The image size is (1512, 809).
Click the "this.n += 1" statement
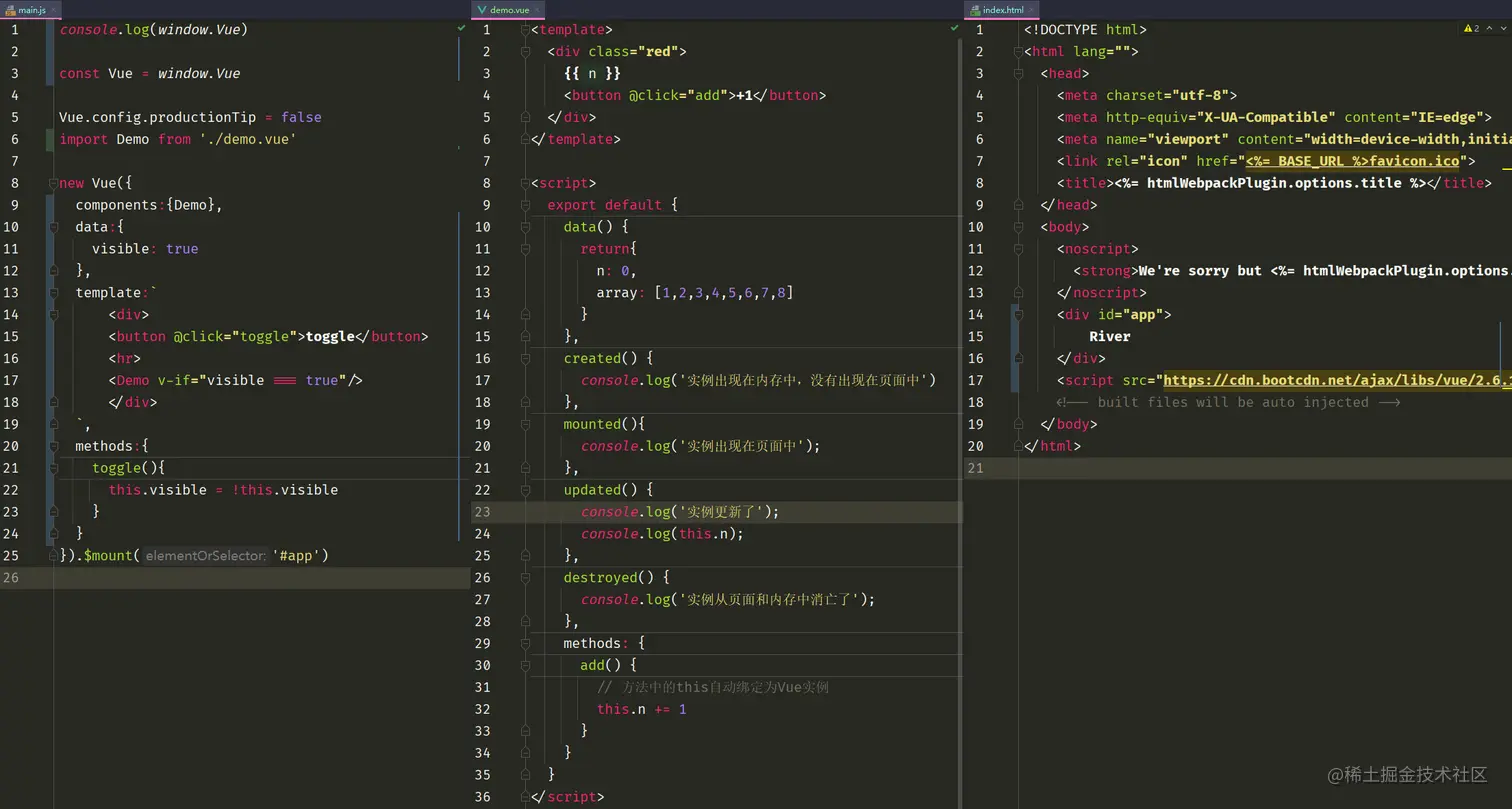642,709
